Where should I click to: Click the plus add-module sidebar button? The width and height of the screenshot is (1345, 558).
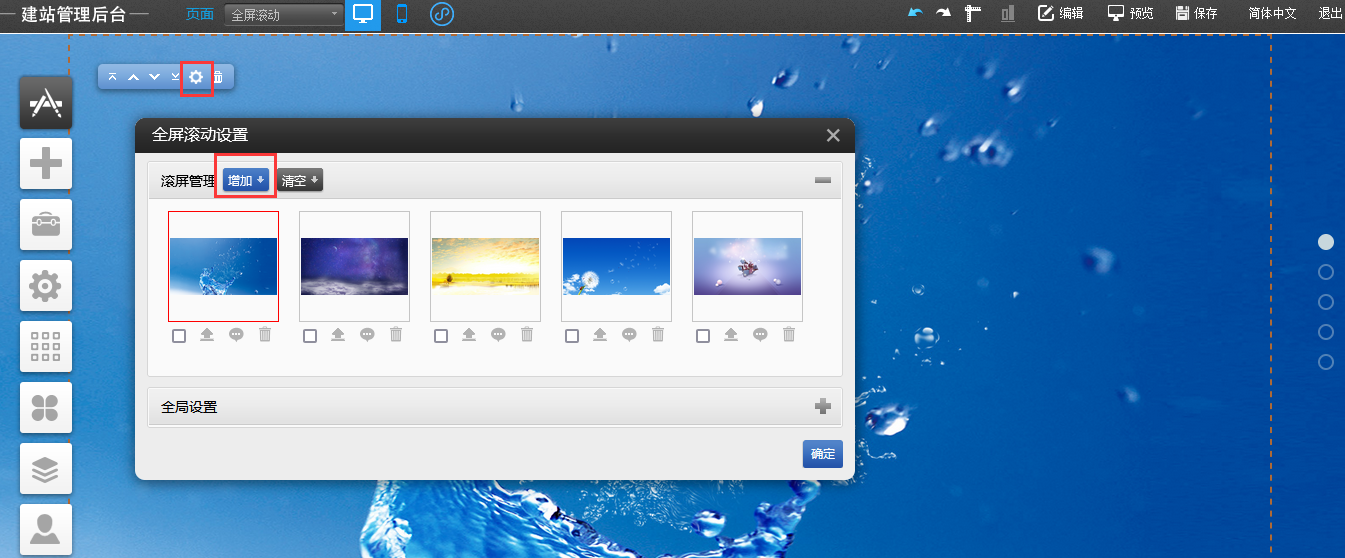click(46, 163)
